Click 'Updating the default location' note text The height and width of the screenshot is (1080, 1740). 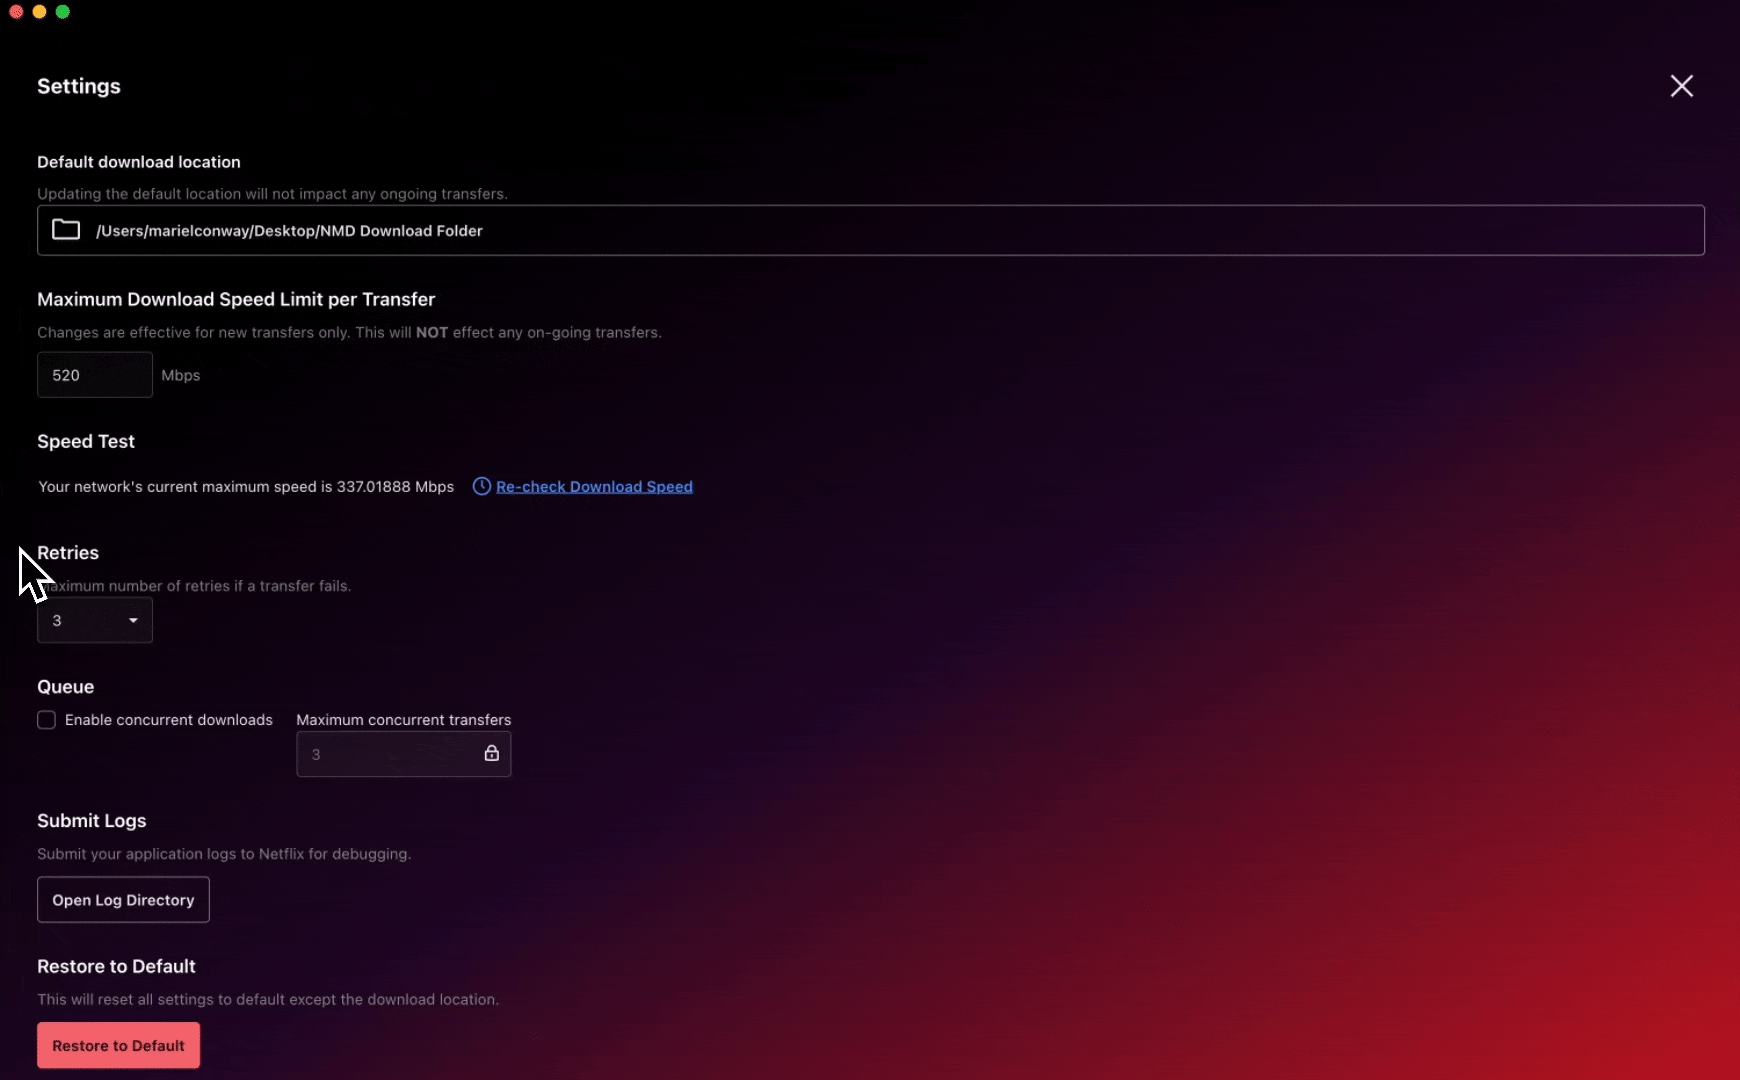(272, 194)
